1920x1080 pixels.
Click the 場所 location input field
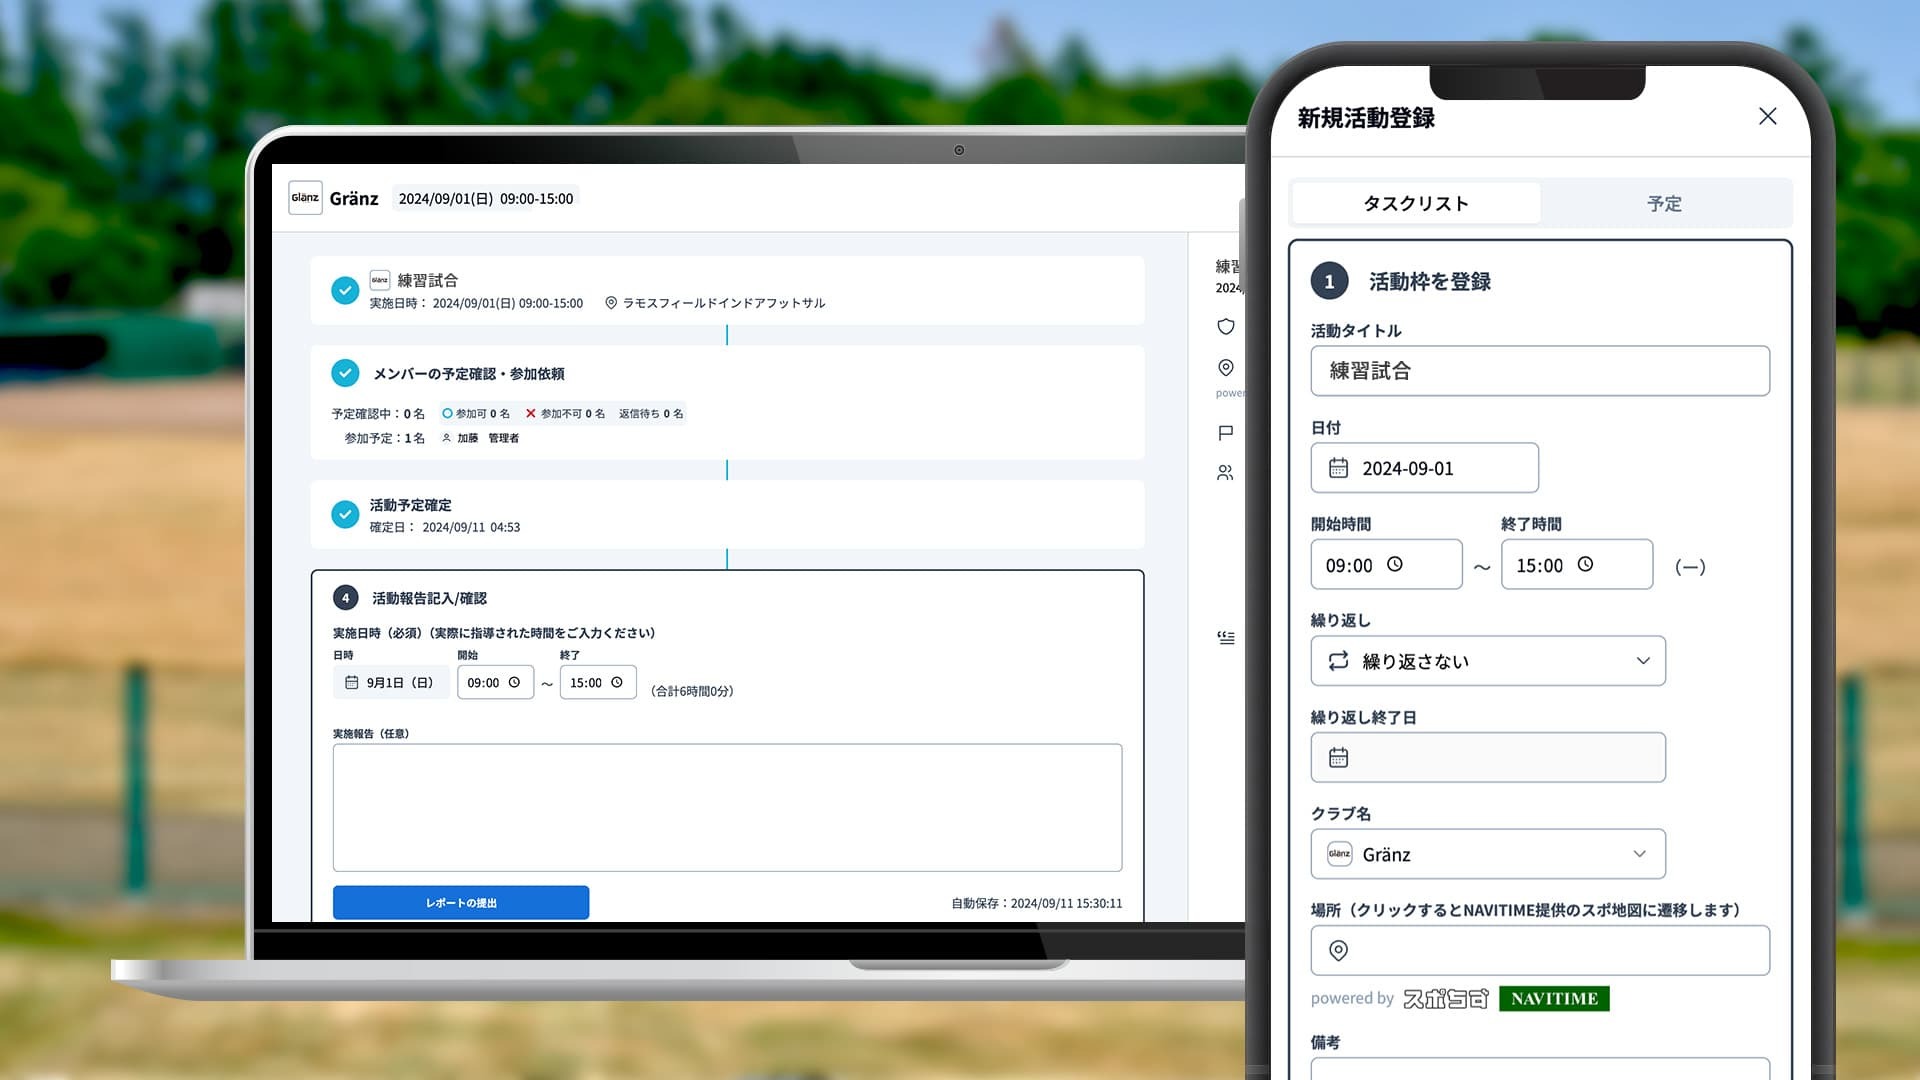[x=1540, y=950]
